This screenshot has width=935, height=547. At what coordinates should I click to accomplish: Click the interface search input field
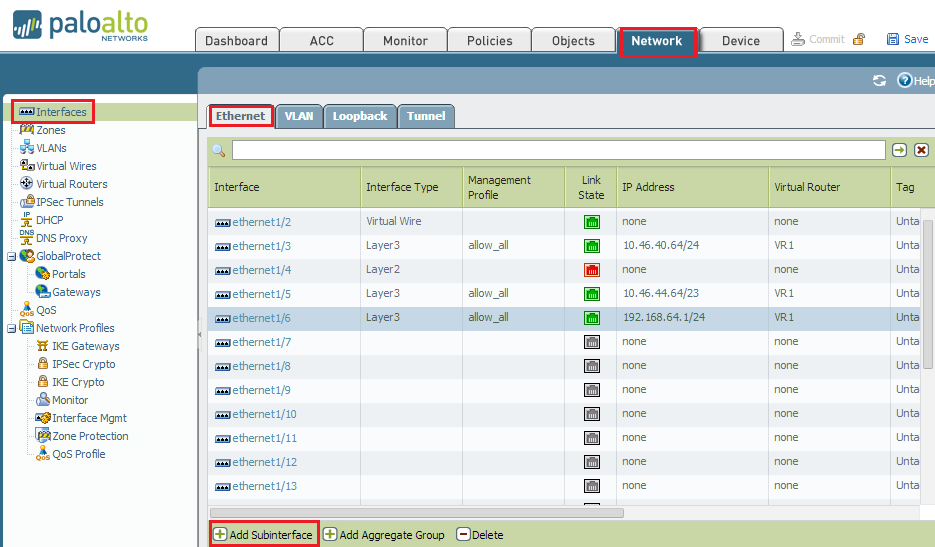(558, 150)
